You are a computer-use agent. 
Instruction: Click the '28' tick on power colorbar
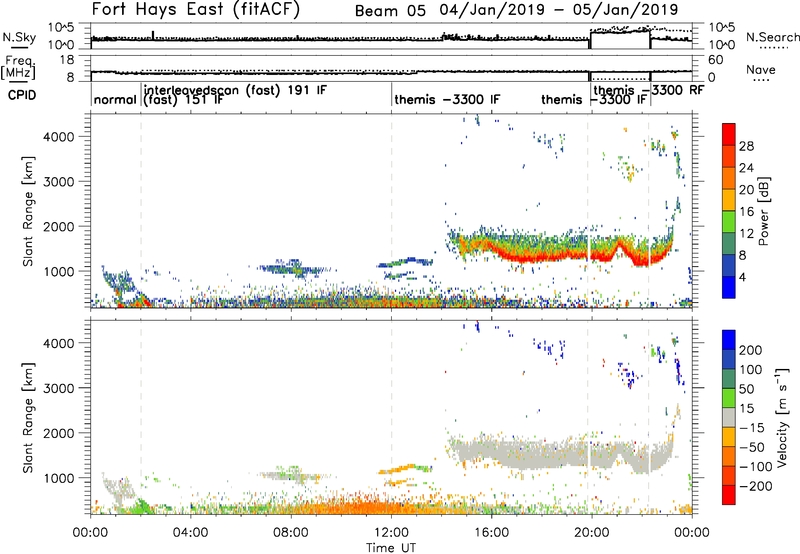click(x=746, y=146)
